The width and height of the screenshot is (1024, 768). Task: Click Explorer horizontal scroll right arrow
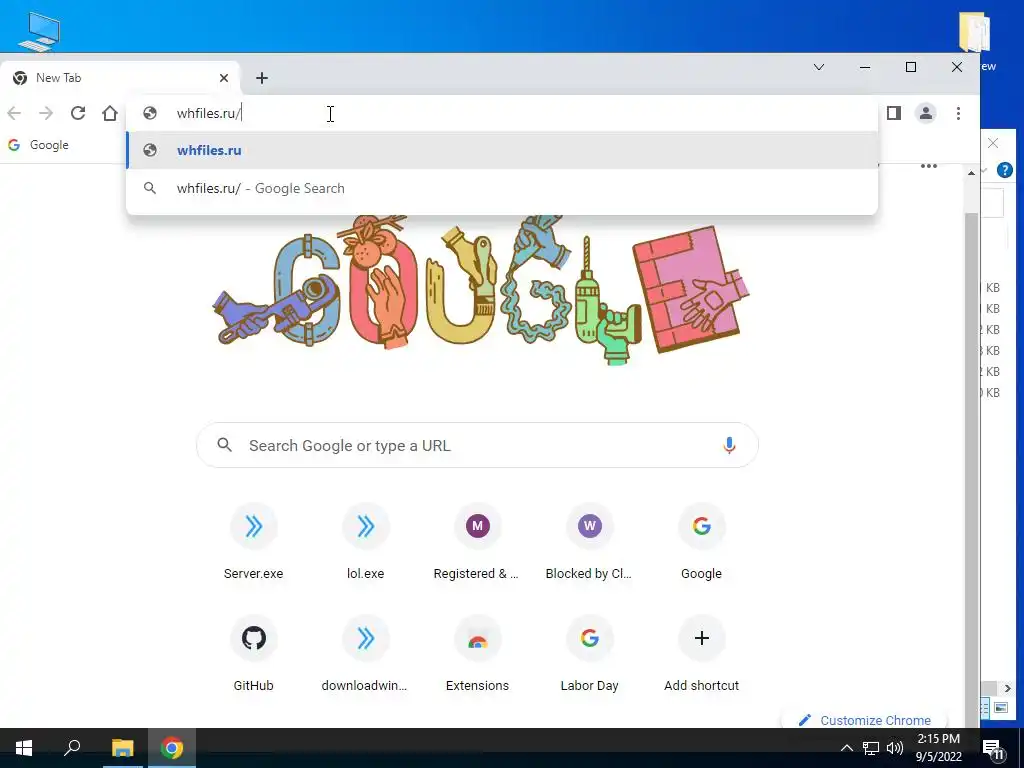click(1007, 688)
